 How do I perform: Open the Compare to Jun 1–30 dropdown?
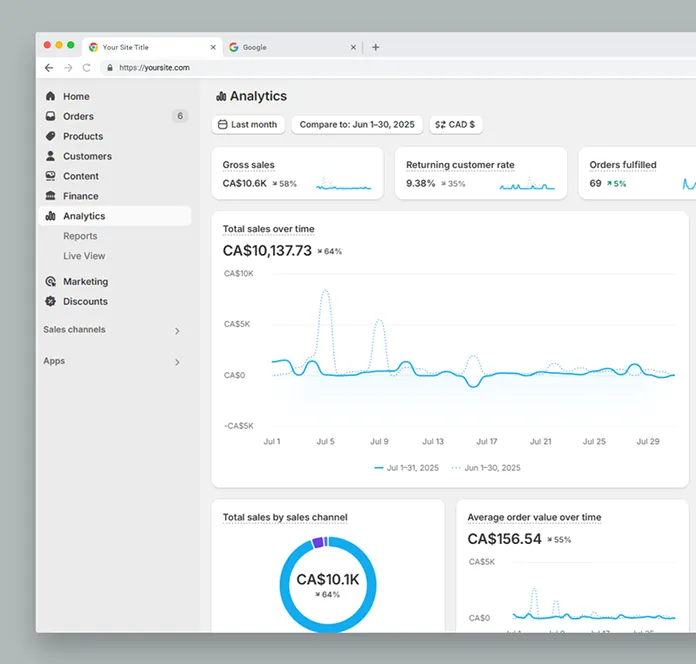coord(357,125)
